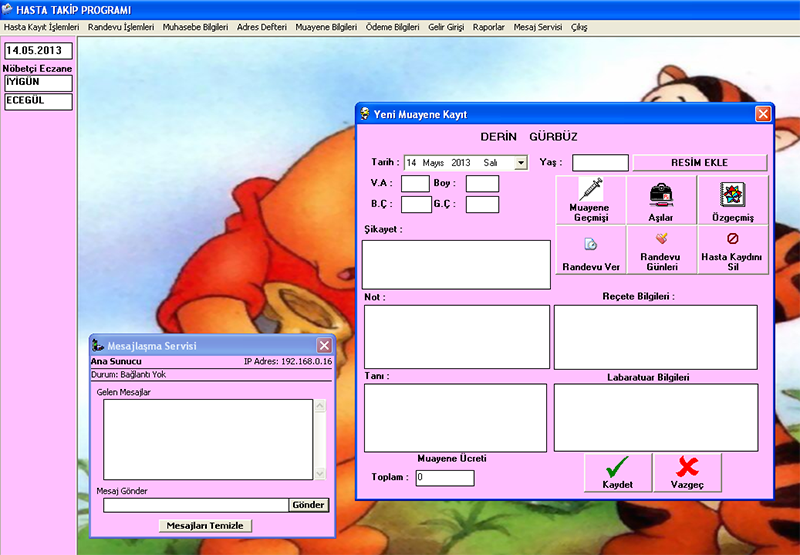Open Aşılar vaccine bag icon
This screenshot has width=800, height=555.
pyautogui.click(x=661, y=200)
